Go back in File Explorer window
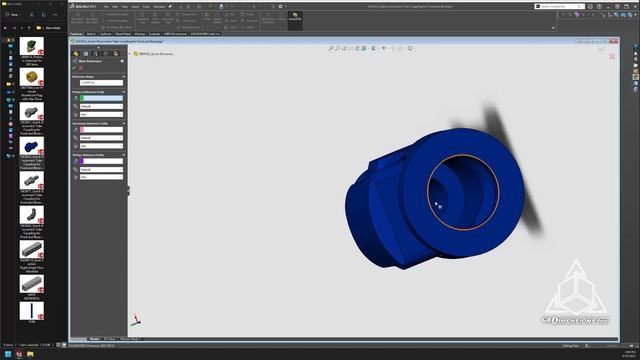The image size is (640, 360). [5, 28]
